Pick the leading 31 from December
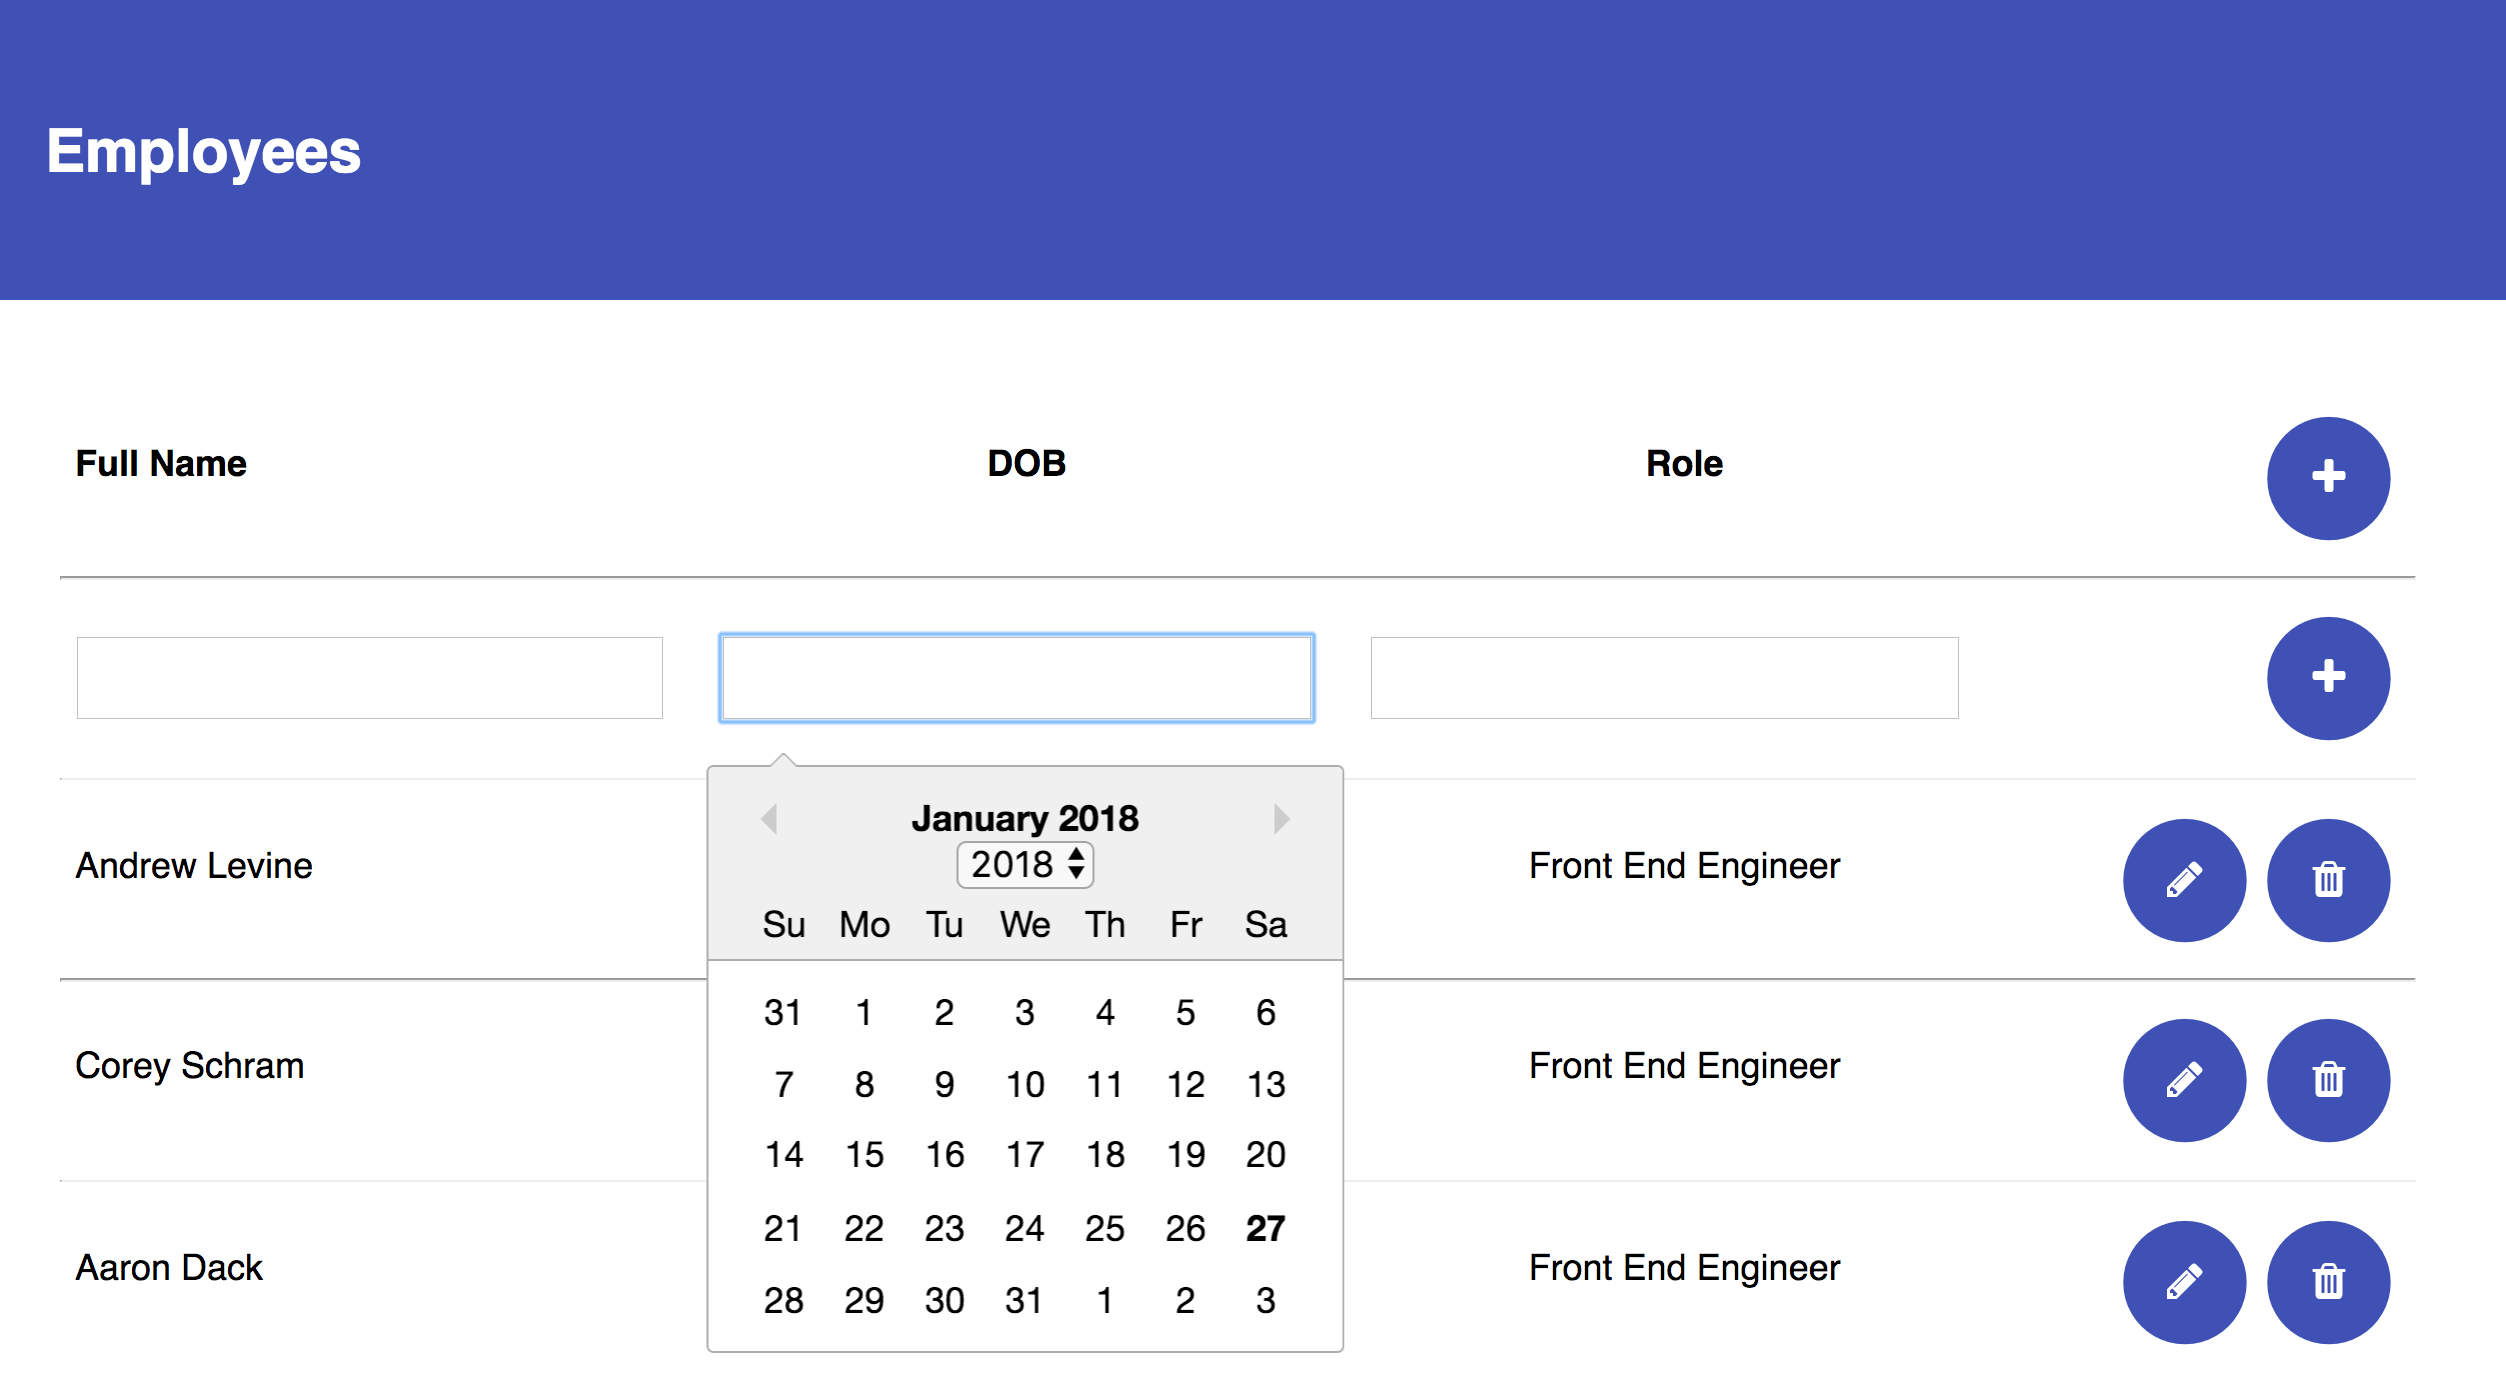 pyautogui.click(x=783, y=1012)
